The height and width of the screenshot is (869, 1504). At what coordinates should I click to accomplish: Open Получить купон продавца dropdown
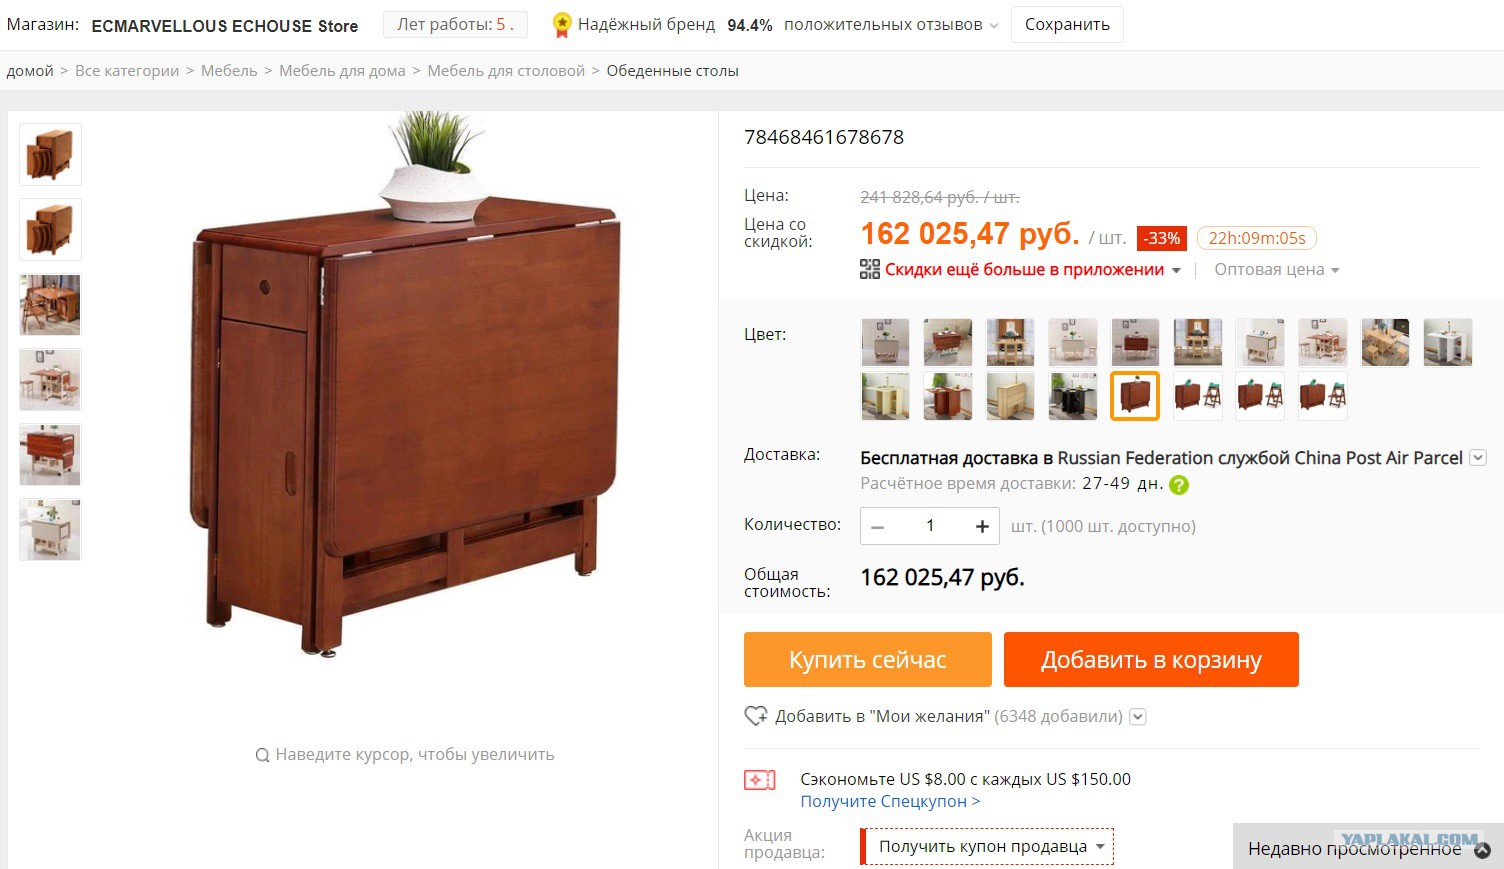point(987,846)
